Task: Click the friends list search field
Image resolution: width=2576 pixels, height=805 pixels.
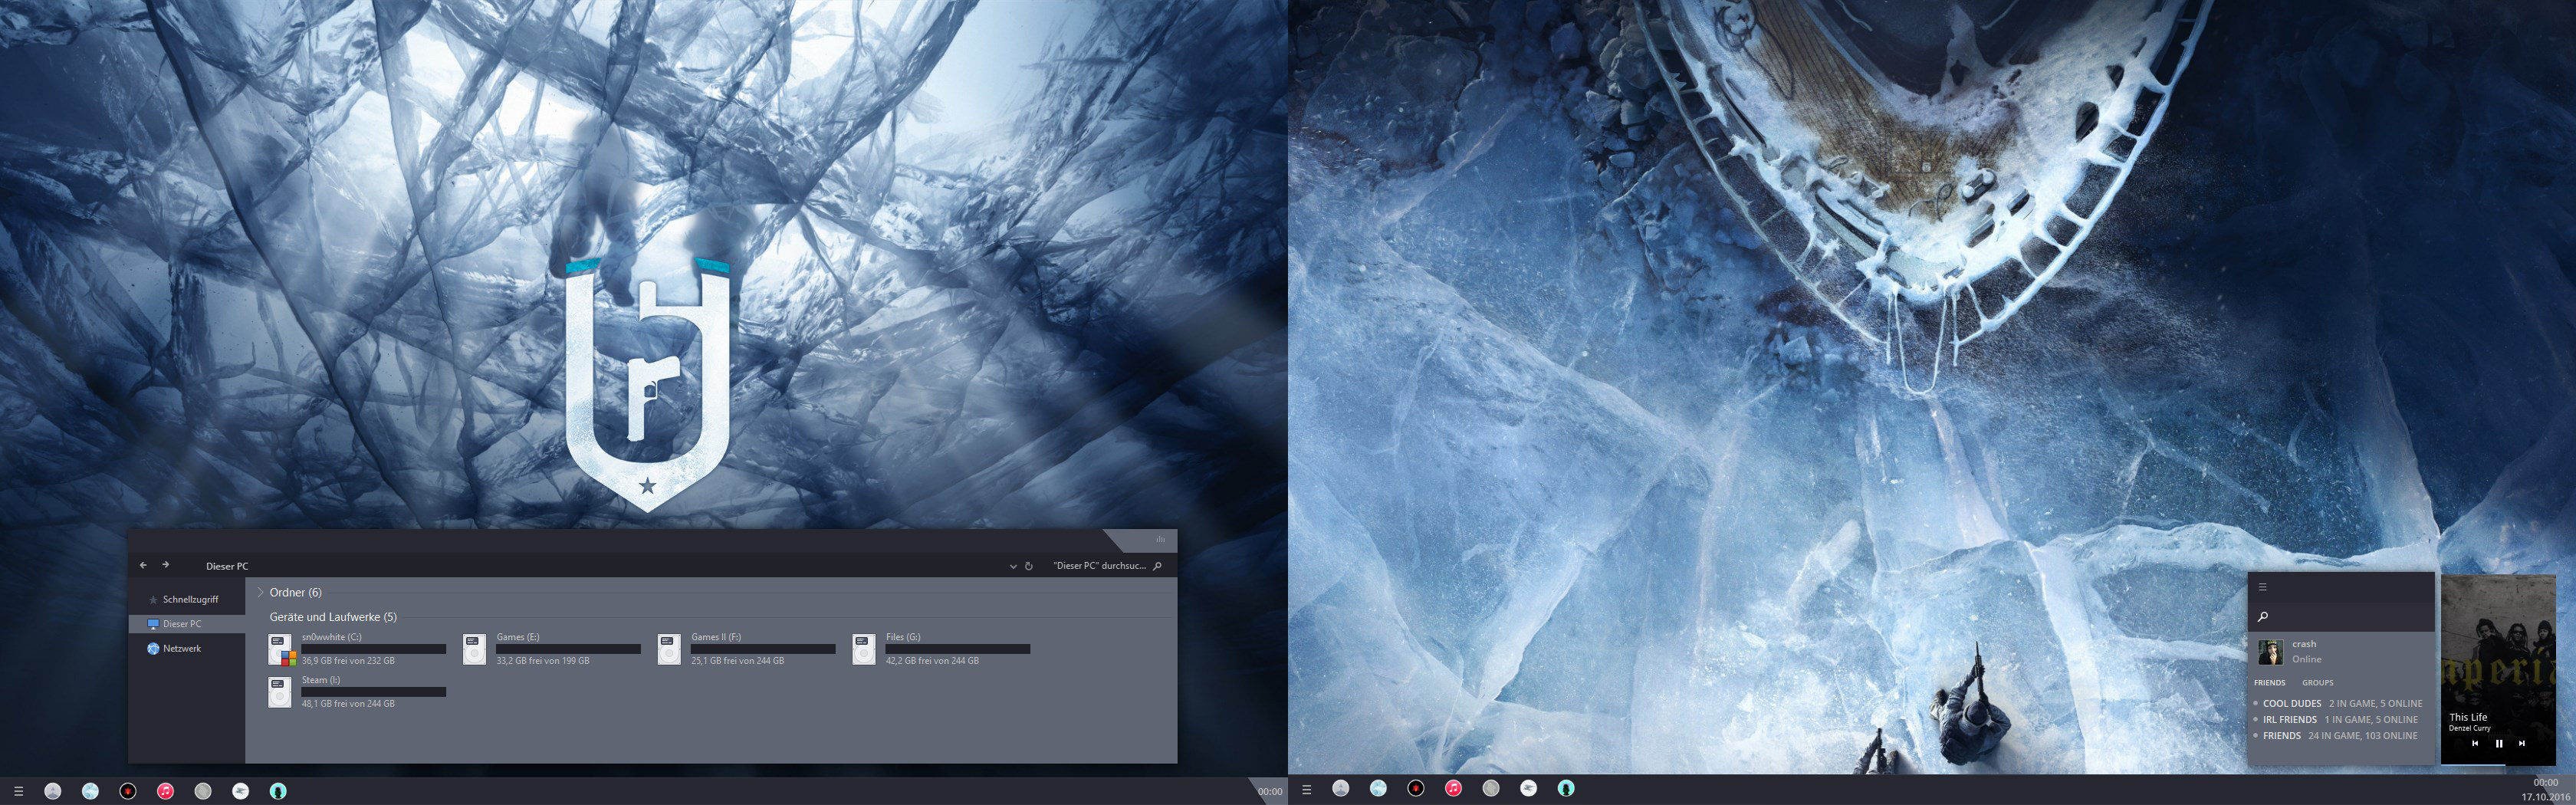Action: [x=2340, y=616]
